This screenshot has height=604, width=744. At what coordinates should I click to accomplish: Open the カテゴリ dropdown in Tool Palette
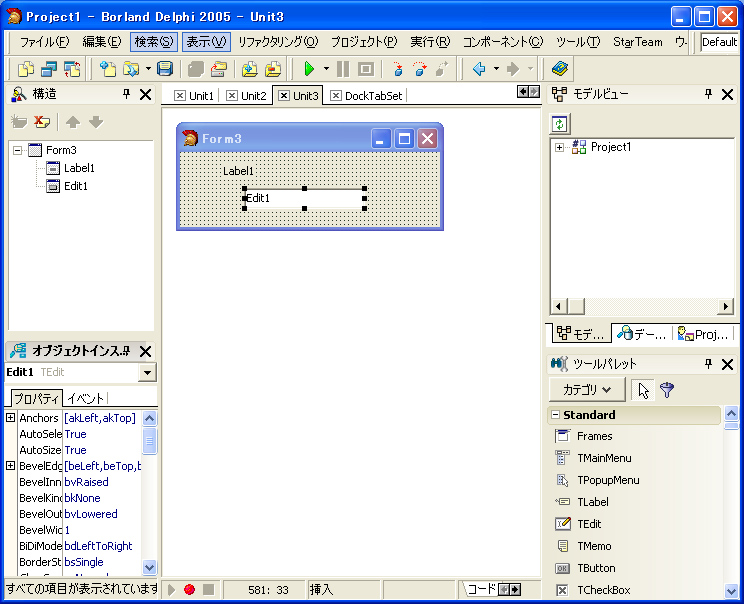tap(587, 390)
